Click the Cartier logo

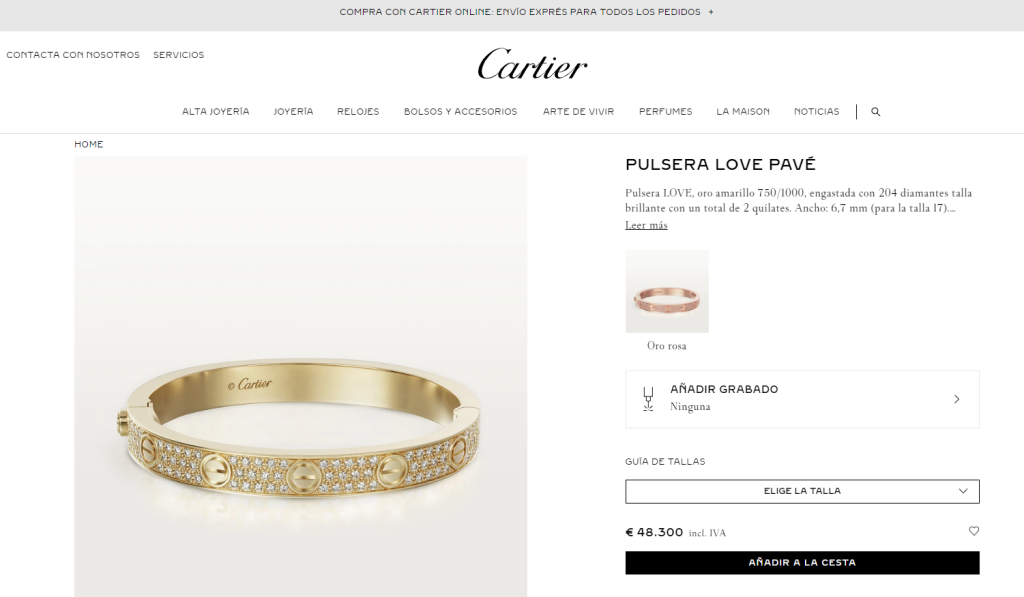click(532, 64)
